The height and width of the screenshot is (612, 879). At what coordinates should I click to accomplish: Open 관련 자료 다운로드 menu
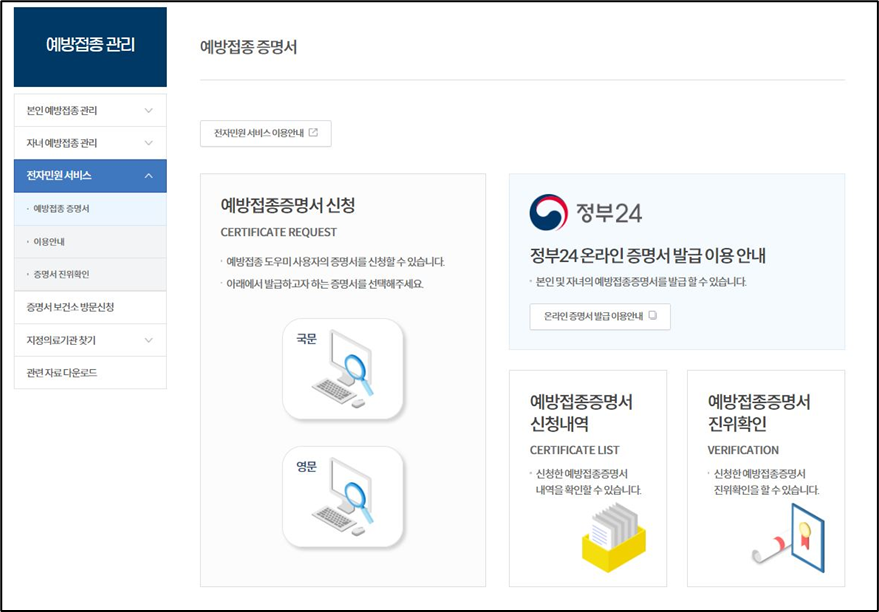[90, 373]
